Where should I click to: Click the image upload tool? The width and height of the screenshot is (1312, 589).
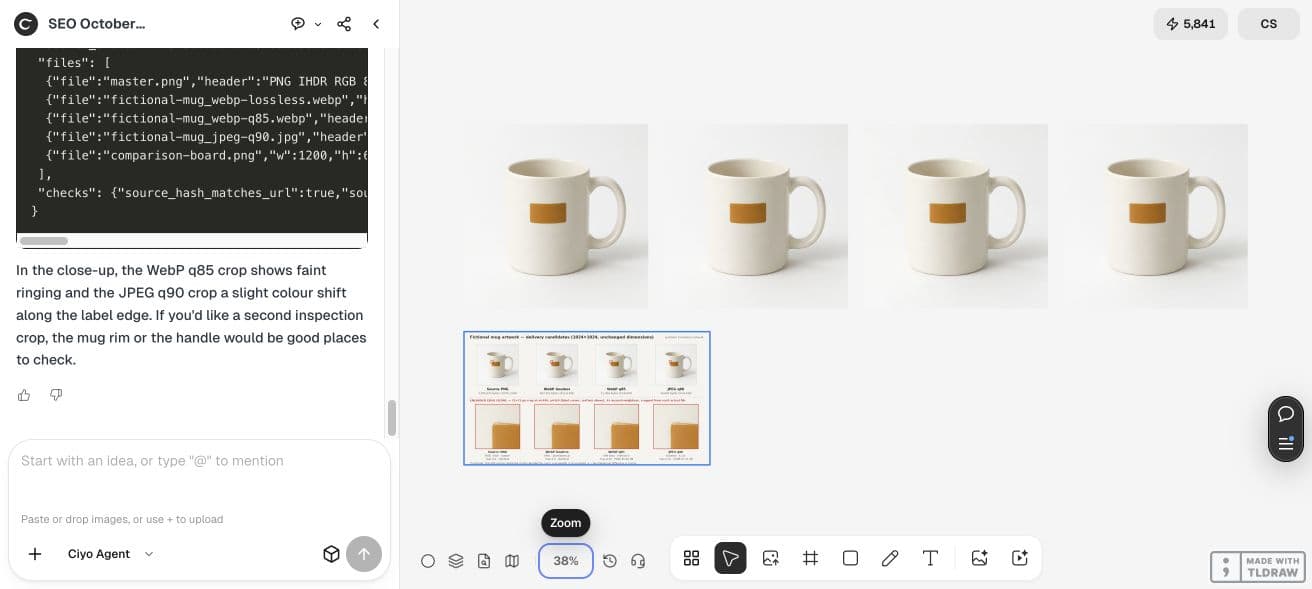(x=771, y=558)
